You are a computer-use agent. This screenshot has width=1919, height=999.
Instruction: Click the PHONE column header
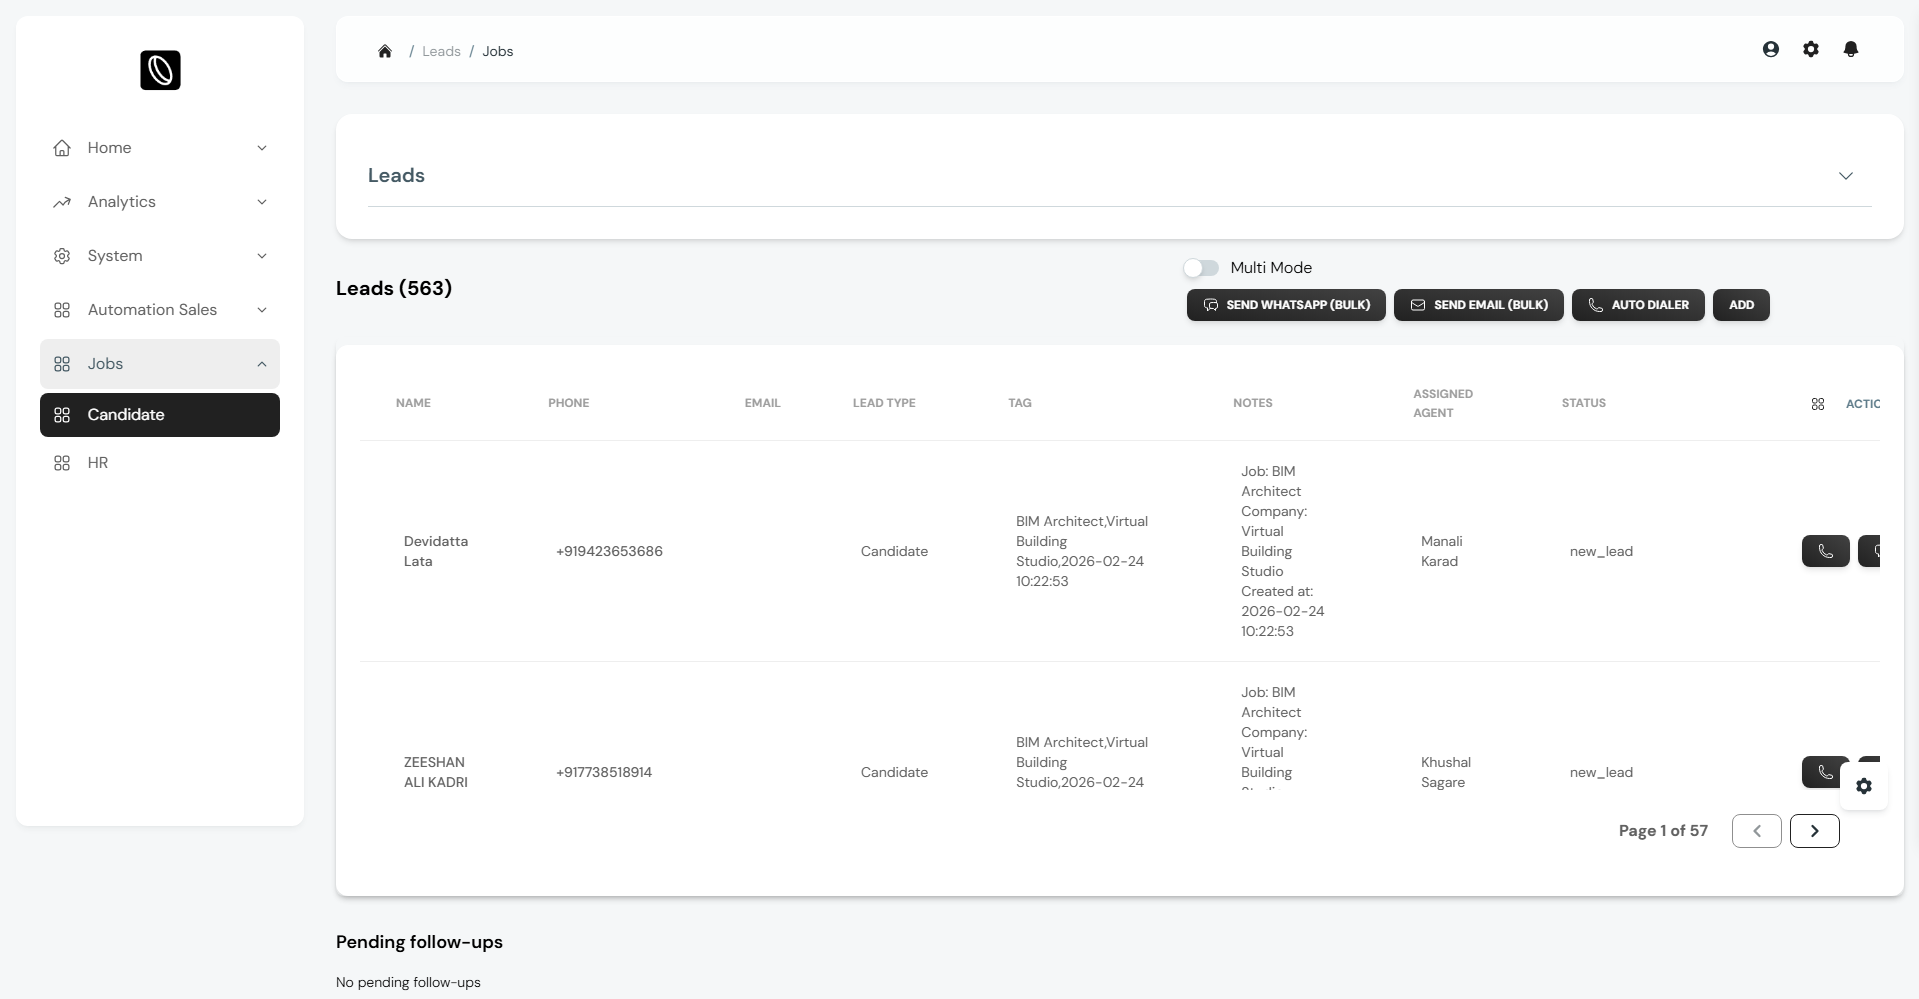pyautogui.click(x=569, y=403)
